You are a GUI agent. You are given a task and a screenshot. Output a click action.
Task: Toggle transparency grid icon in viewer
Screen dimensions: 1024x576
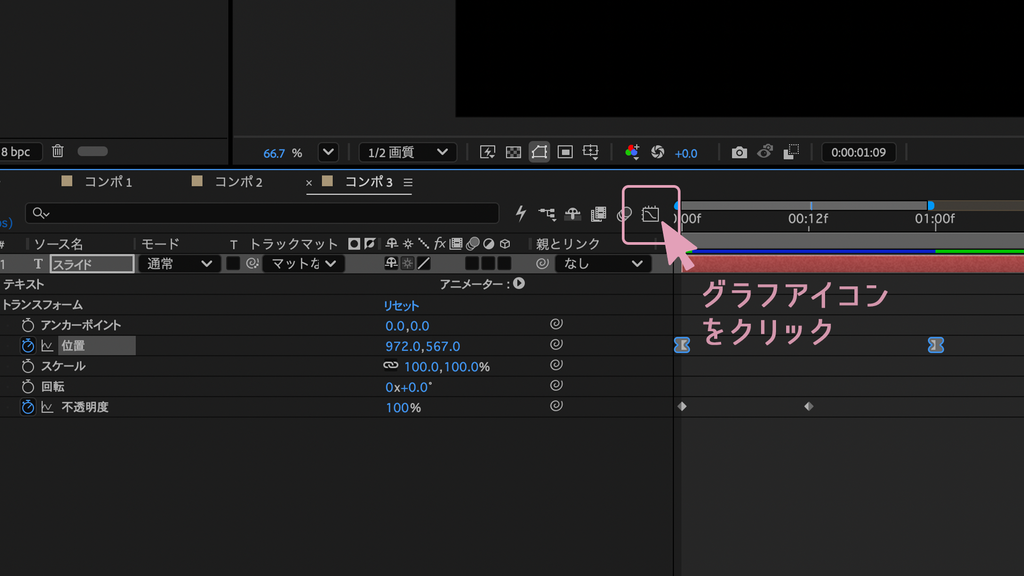click(x=513, y=152)
